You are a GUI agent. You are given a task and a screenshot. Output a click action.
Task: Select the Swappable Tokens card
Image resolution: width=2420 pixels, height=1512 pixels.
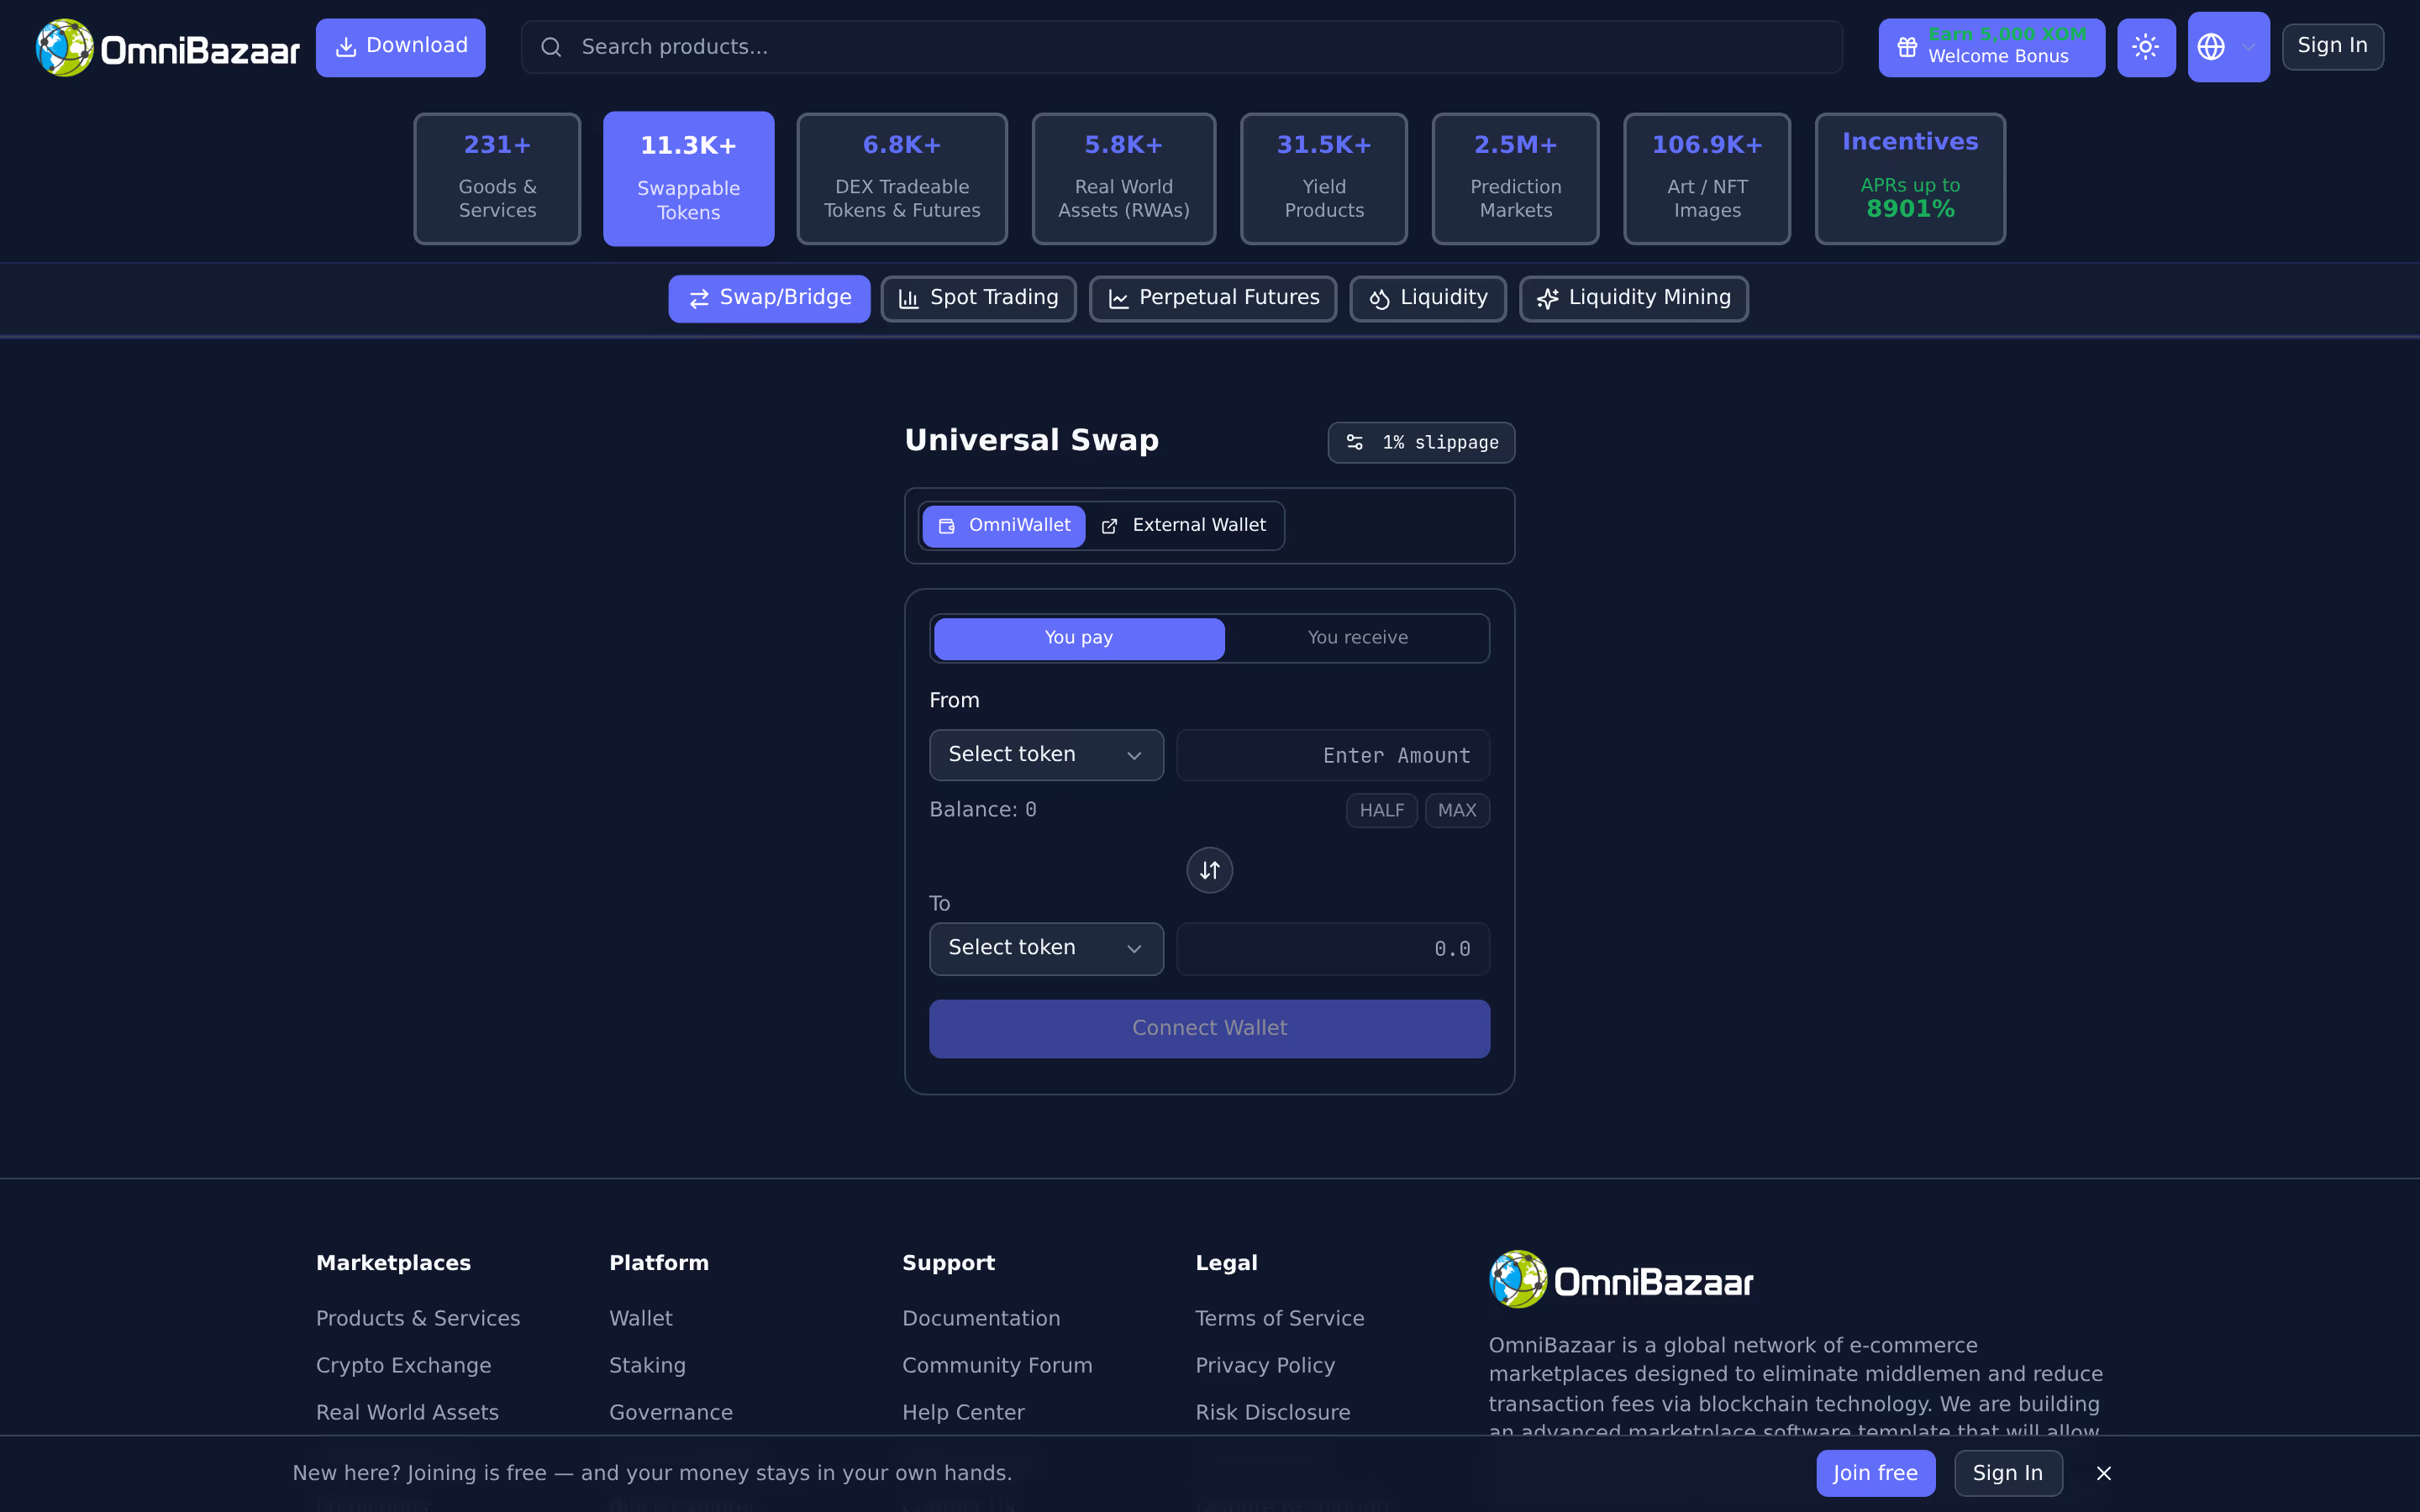click(689, 179)
